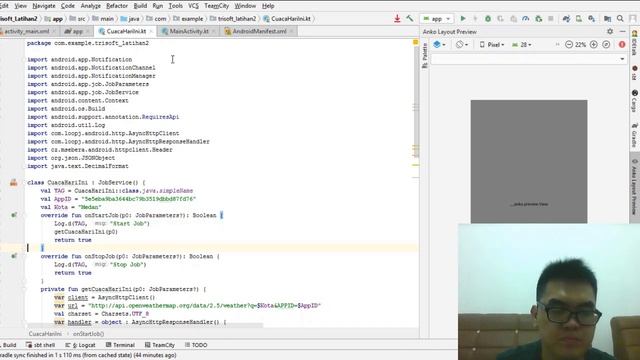
Task: Zoom out the layout preview
Action: pyautogui.click(x=569, y=44)
